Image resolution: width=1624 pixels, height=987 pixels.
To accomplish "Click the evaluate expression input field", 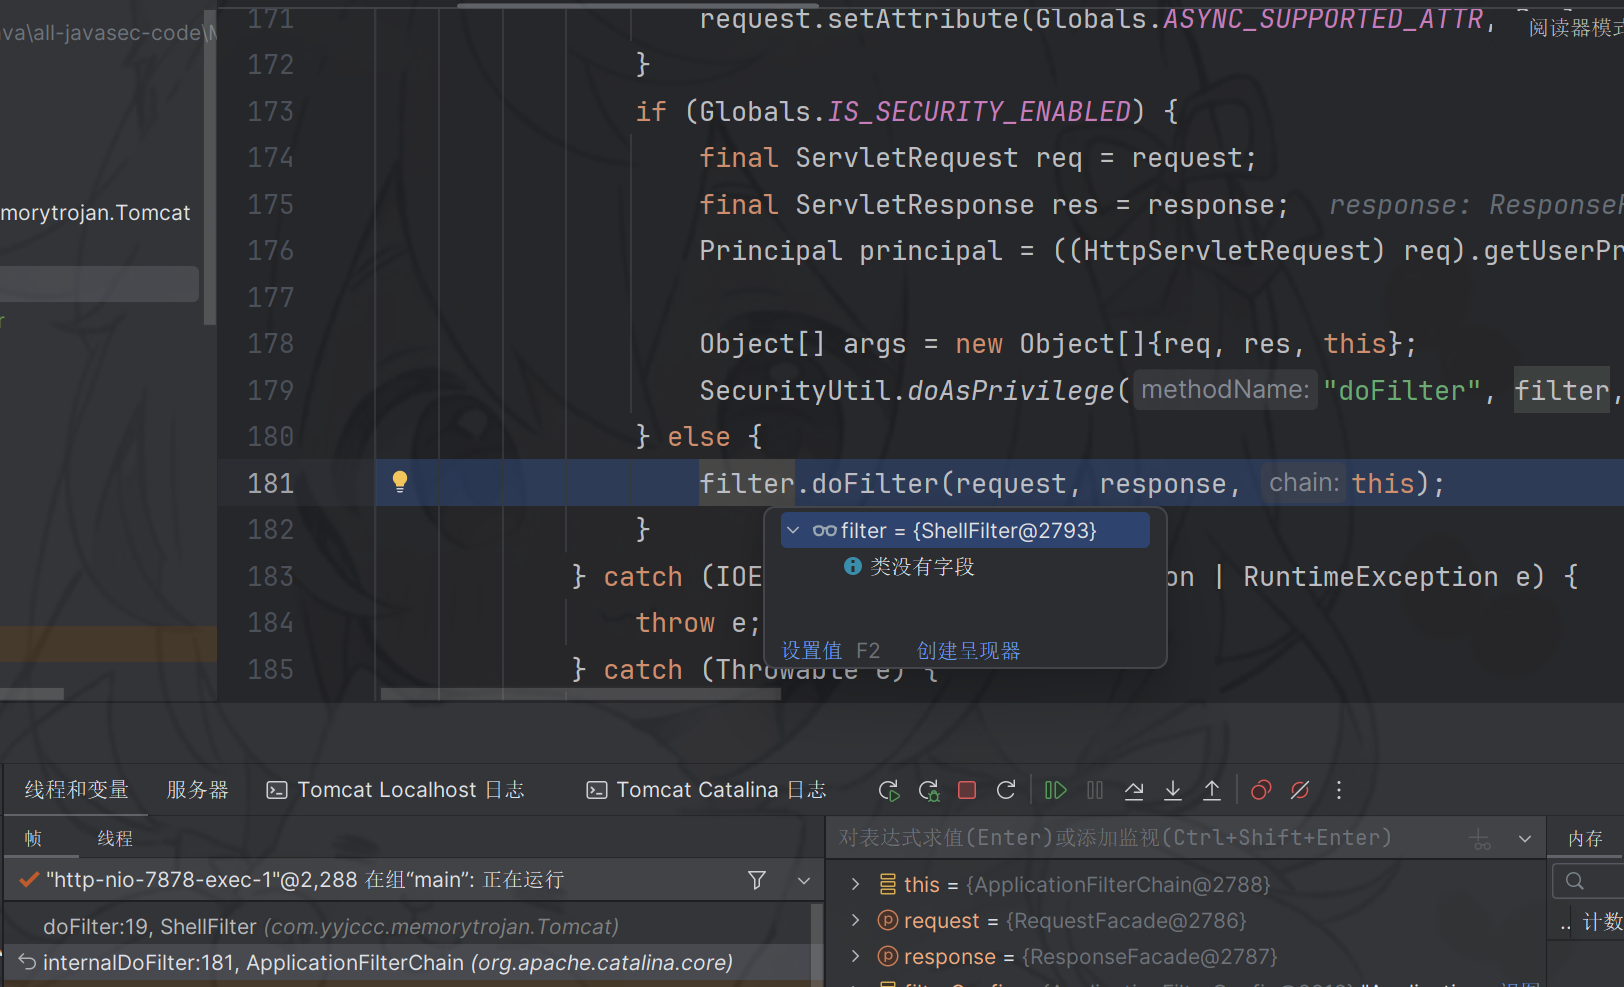I will pyautogui.click(x=1140, y=838).
